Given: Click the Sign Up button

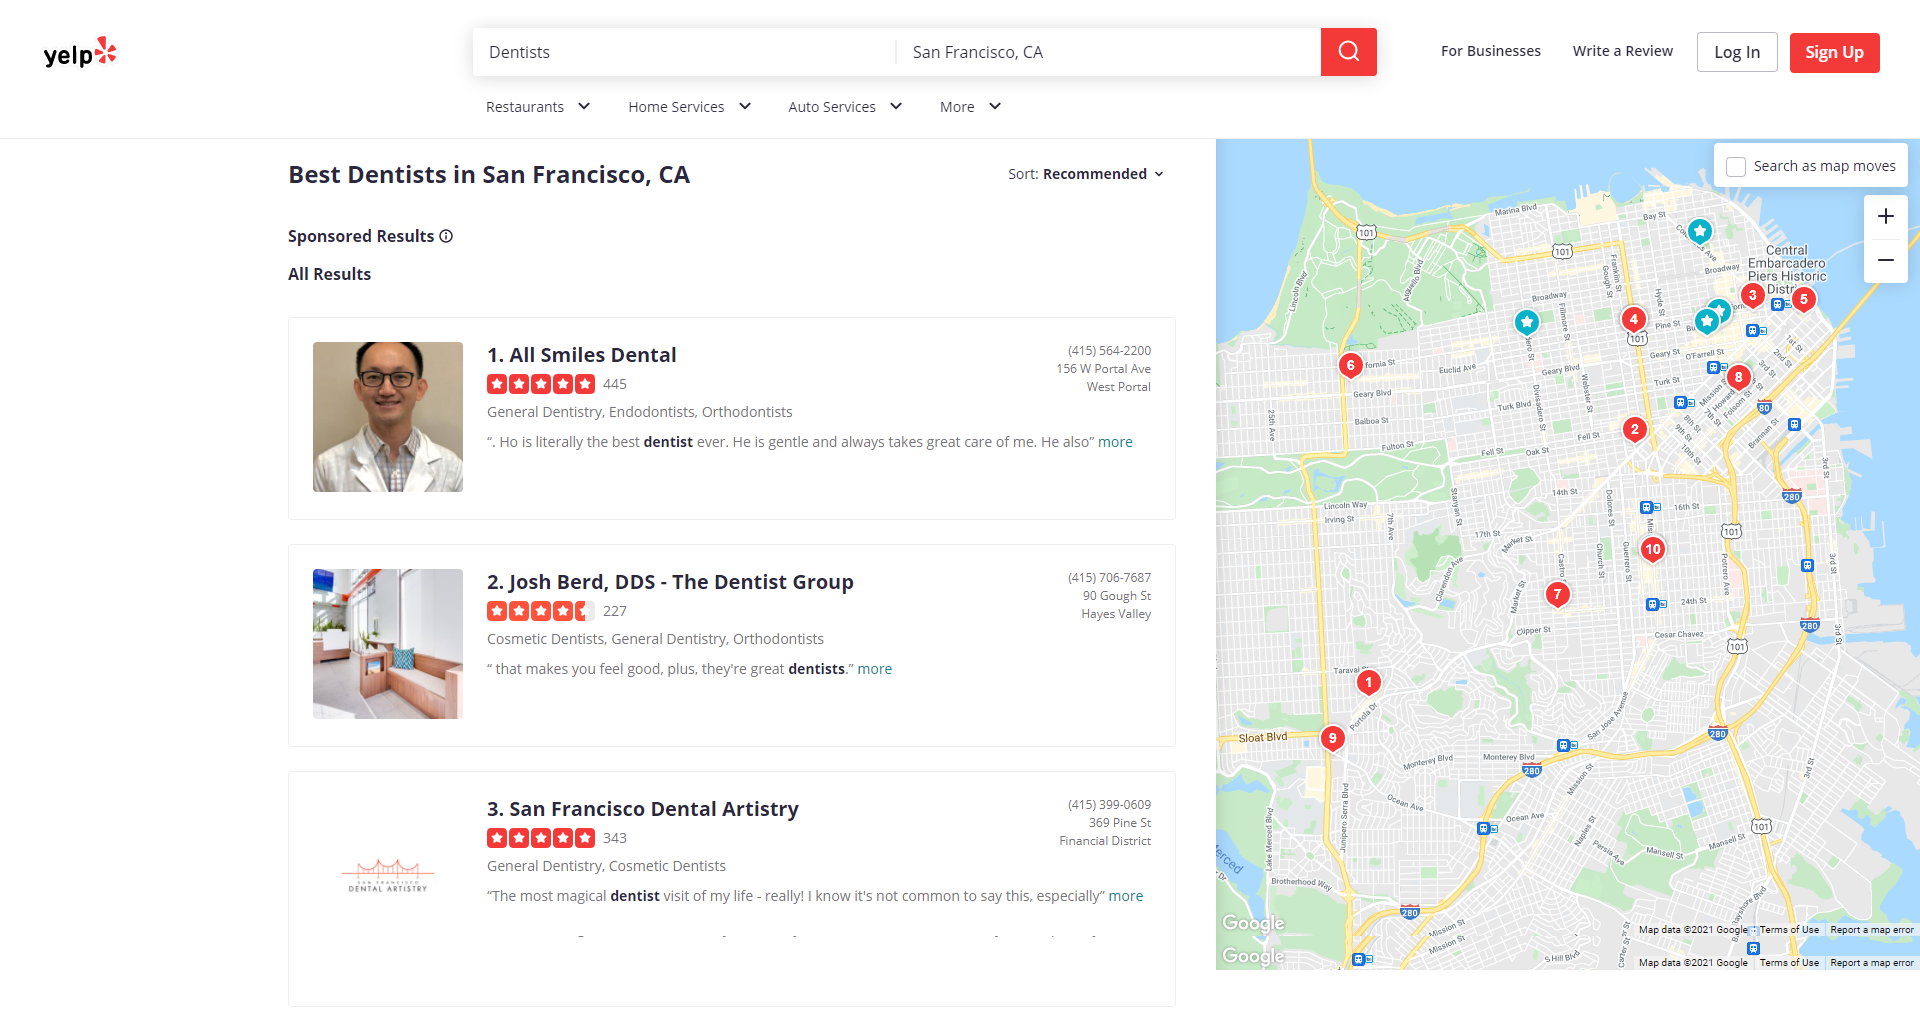Looking at the screenshot, I should (1834, 52).
